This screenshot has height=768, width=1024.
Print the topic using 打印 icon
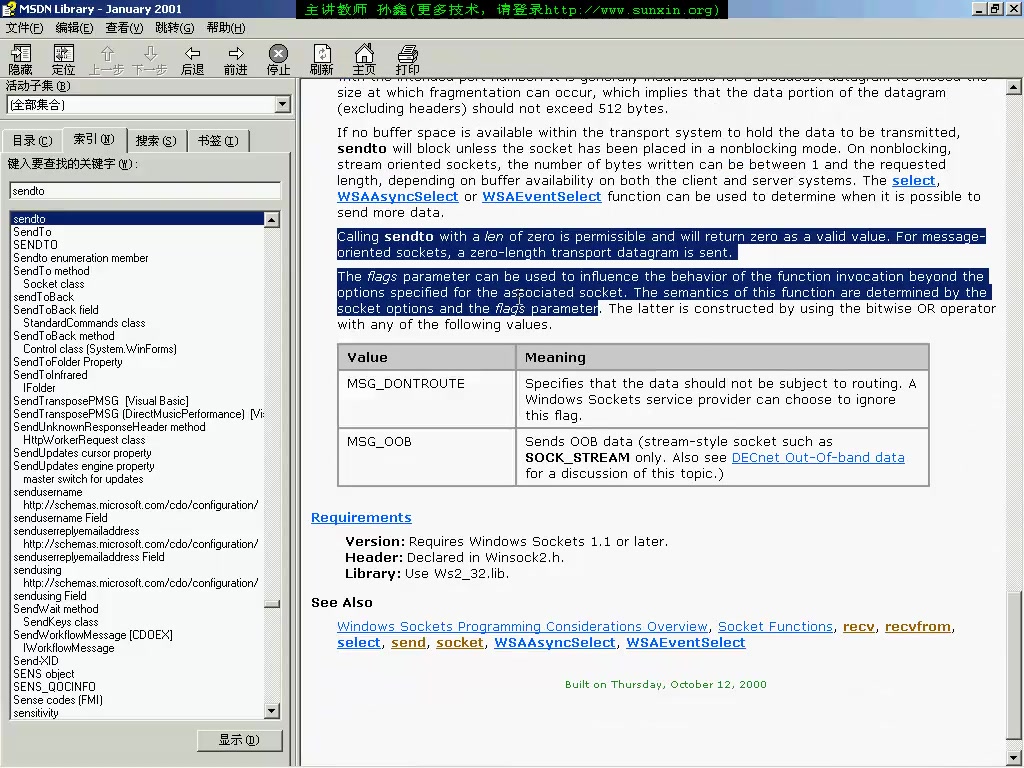click(407, 57)
